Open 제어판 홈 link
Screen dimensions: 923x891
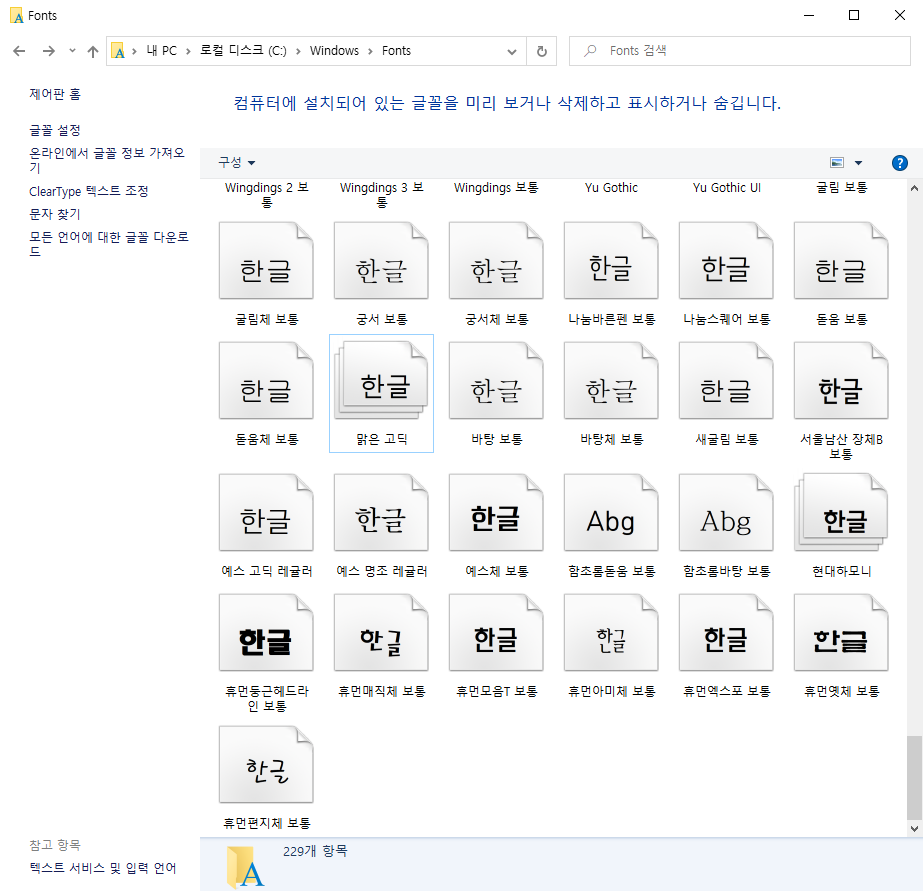(55, 94)
